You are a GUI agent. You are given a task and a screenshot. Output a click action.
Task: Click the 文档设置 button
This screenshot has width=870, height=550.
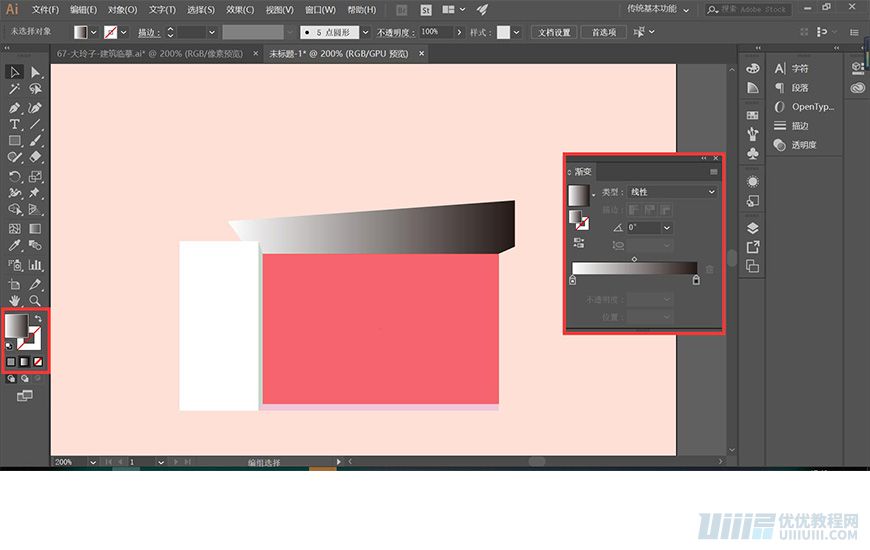click(x=554, y=32)
